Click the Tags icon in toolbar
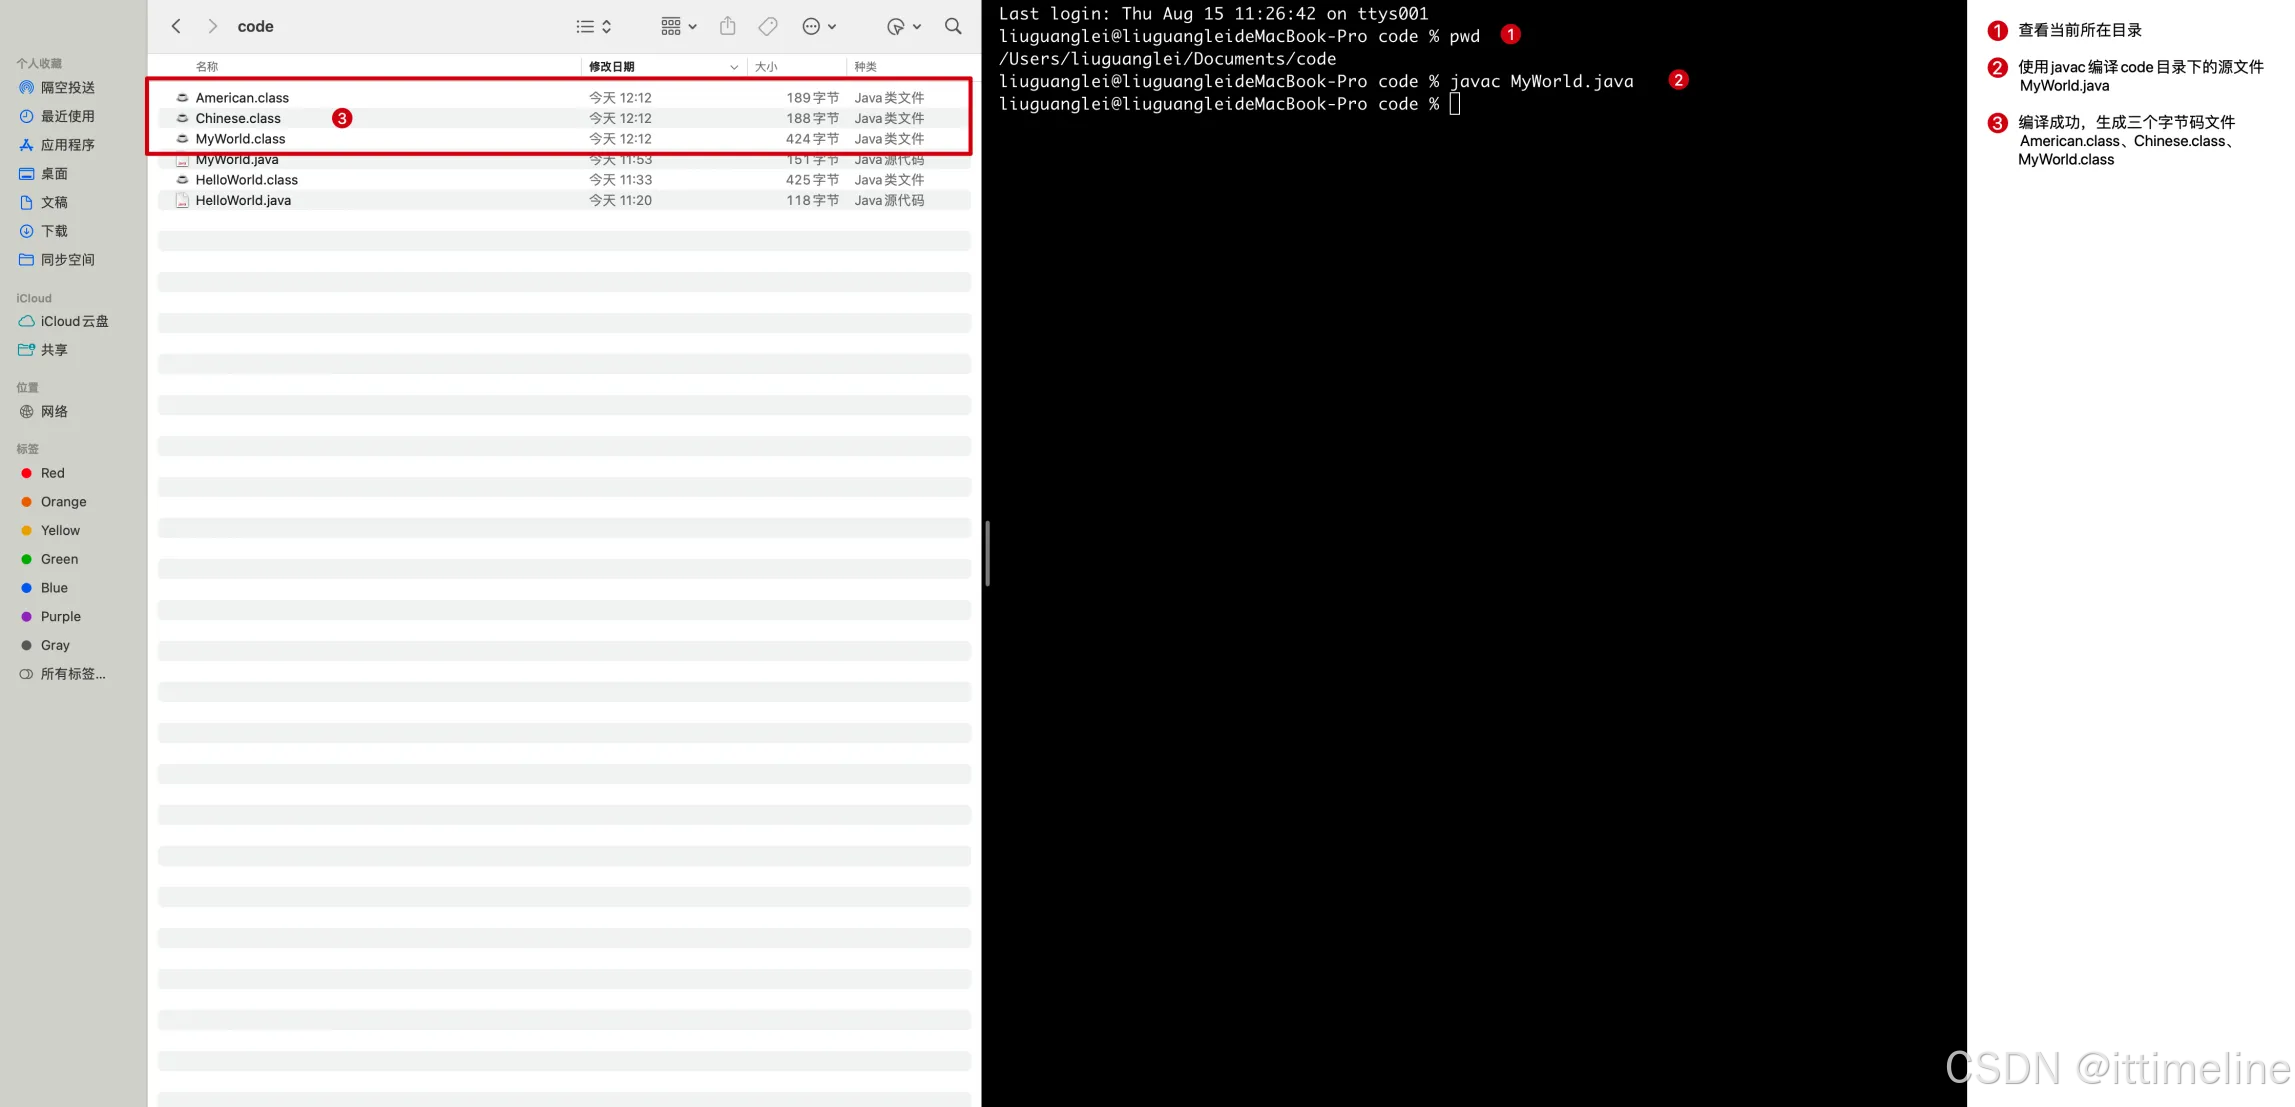The image size is (2295, 1107). tap(768, 27)
